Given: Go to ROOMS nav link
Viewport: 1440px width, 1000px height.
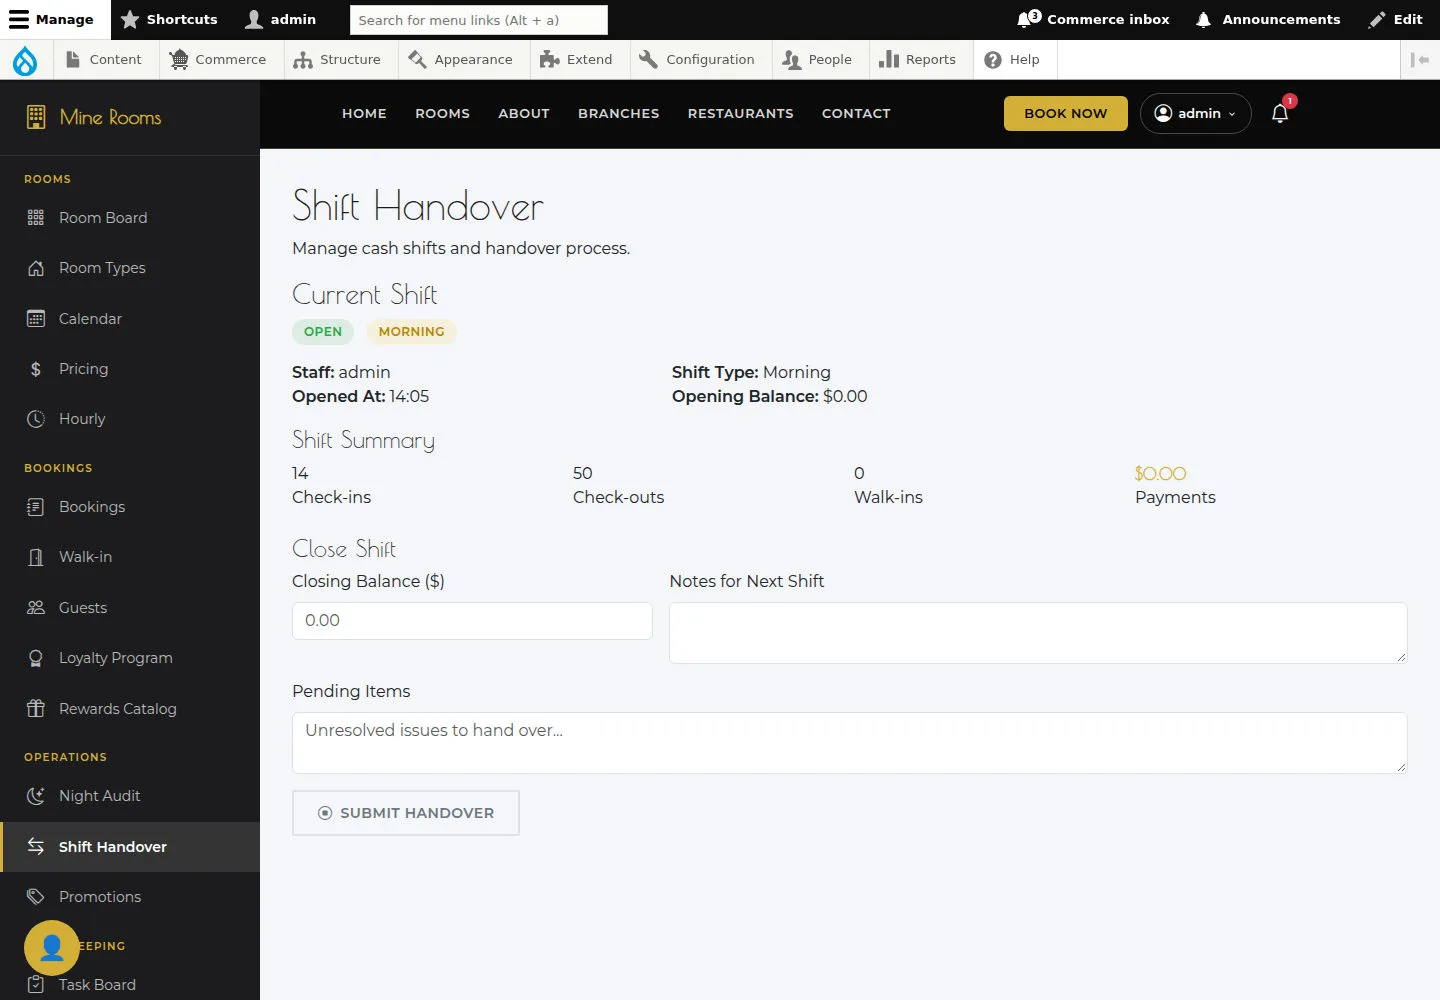Looking at the screenshot, I should (442, 114).
